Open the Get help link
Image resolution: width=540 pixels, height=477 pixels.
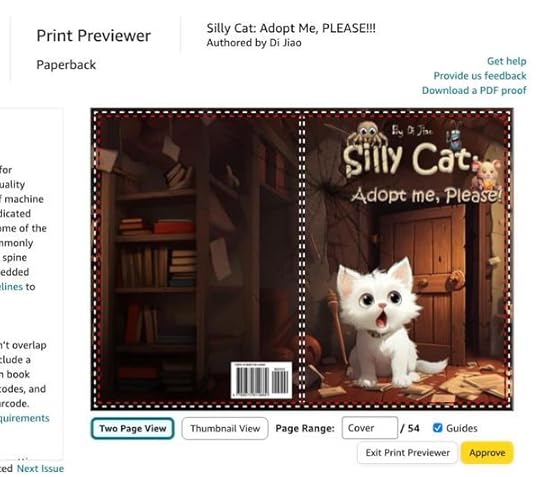pos(506,61)
